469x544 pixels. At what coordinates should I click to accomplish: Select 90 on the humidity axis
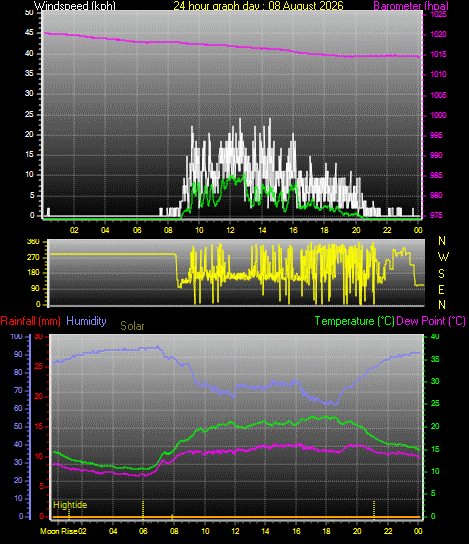[x=18, y=354]
